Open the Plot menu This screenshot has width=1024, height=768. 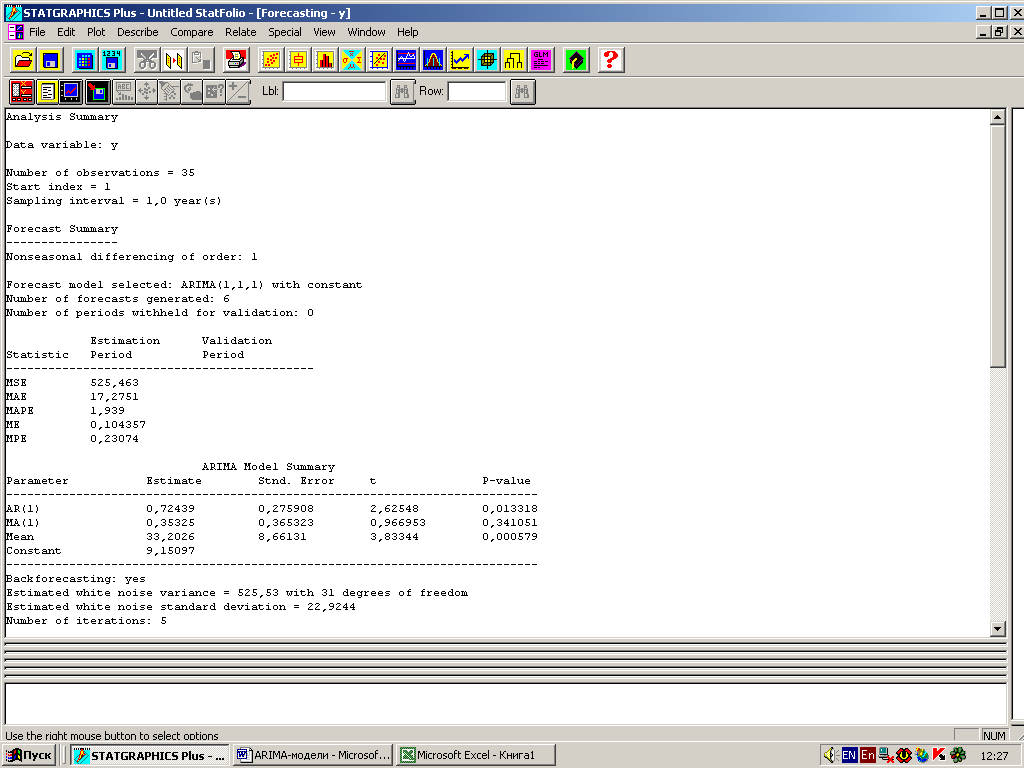click(96, 32)
